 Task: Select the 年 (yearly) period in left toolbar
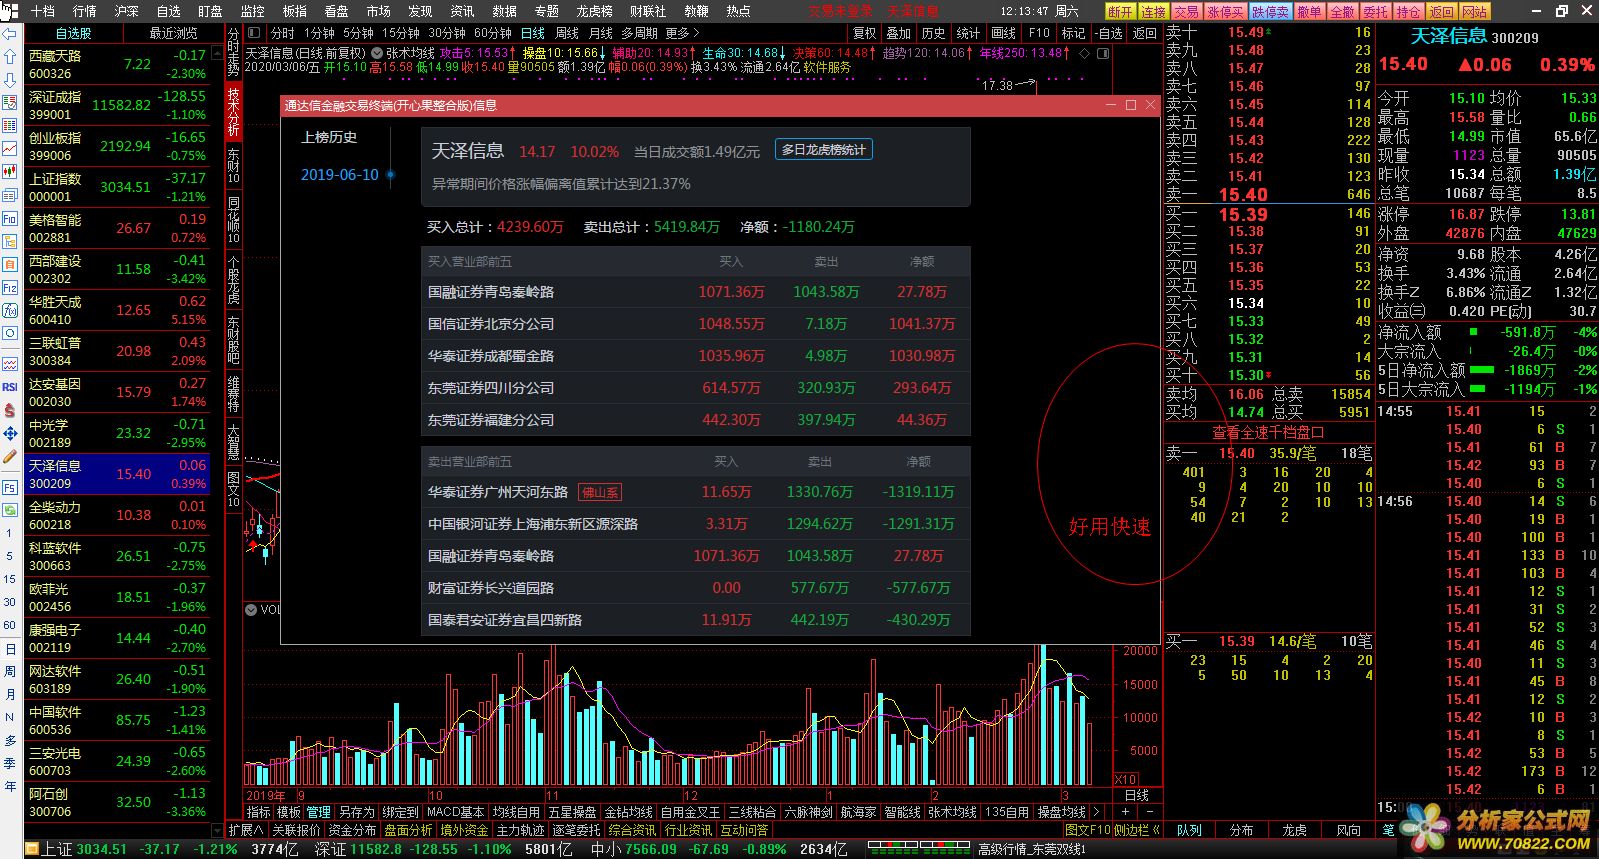9,786
